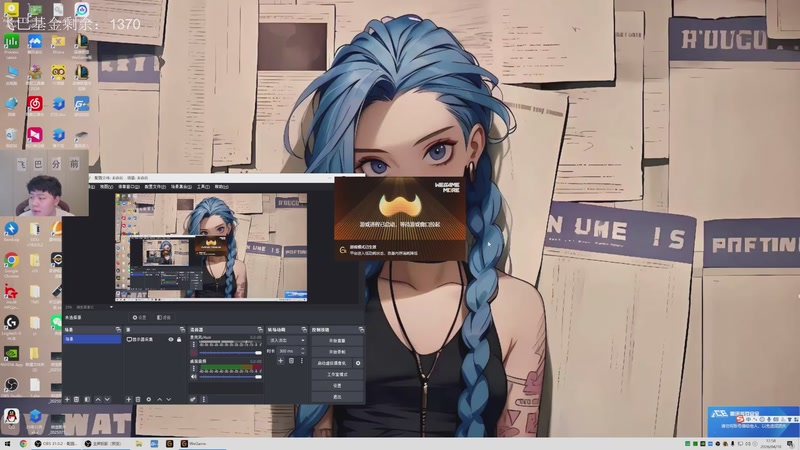Click Exit button in OBS controls panel

coord(337,396)
